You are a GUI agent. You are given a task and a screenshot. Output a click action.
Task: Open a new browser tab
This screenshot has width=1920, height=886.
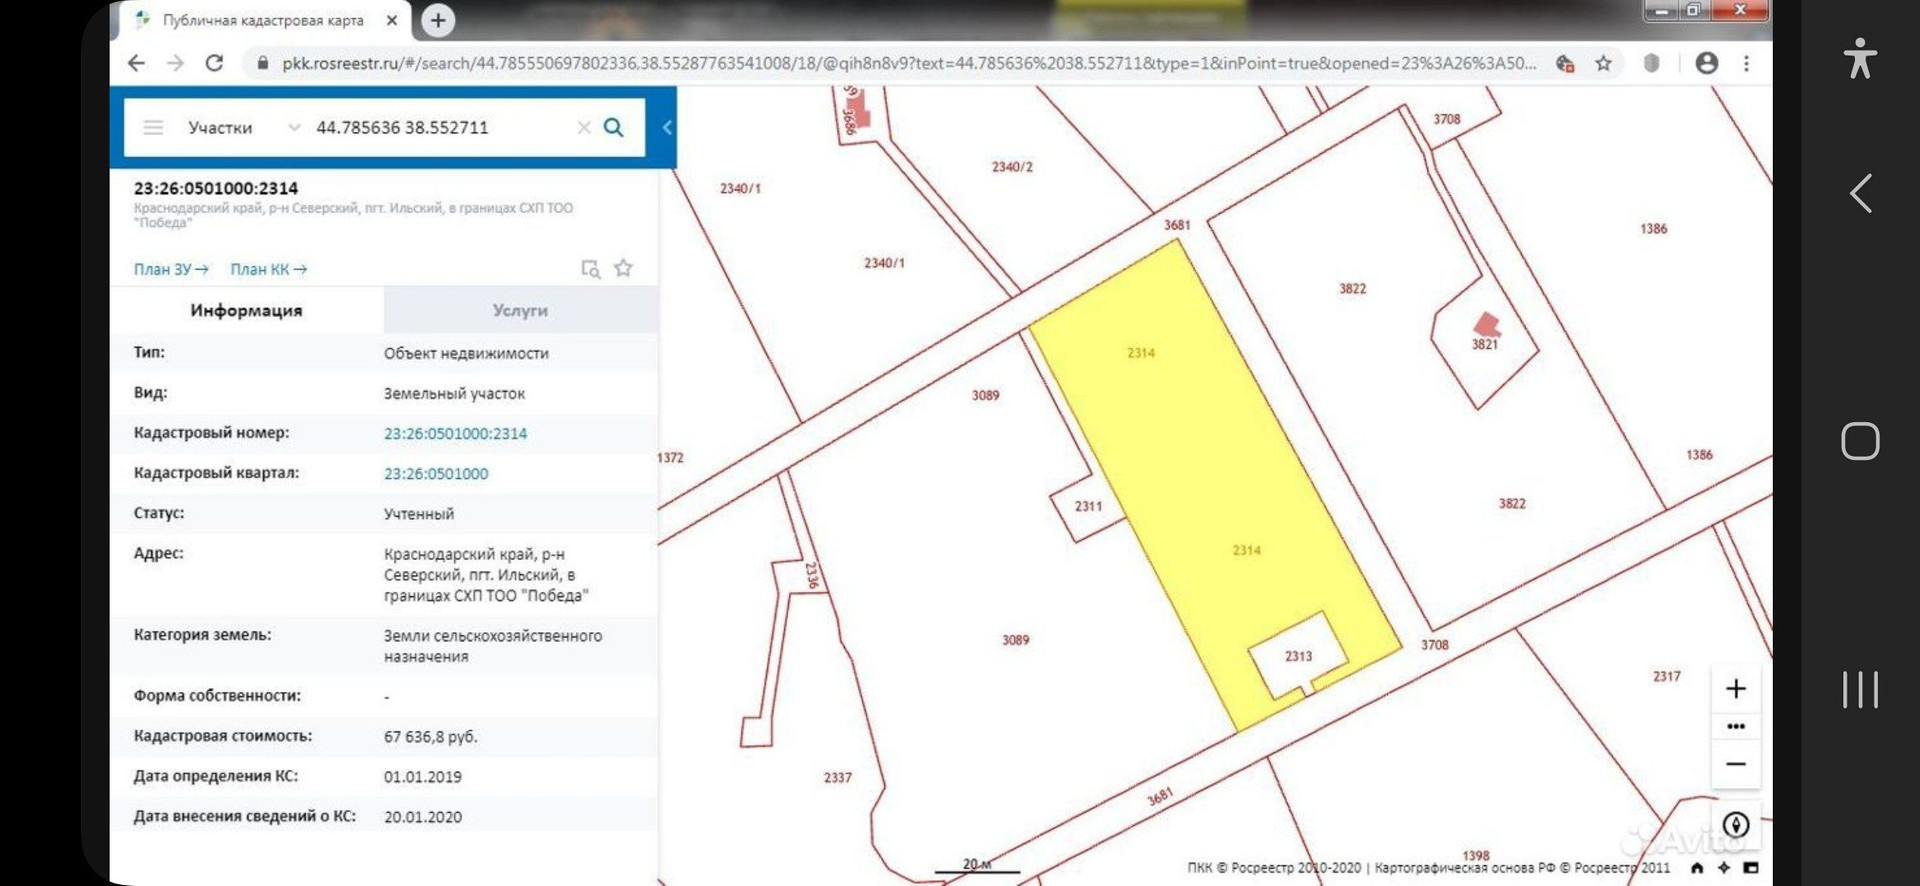tap(437, 20)
